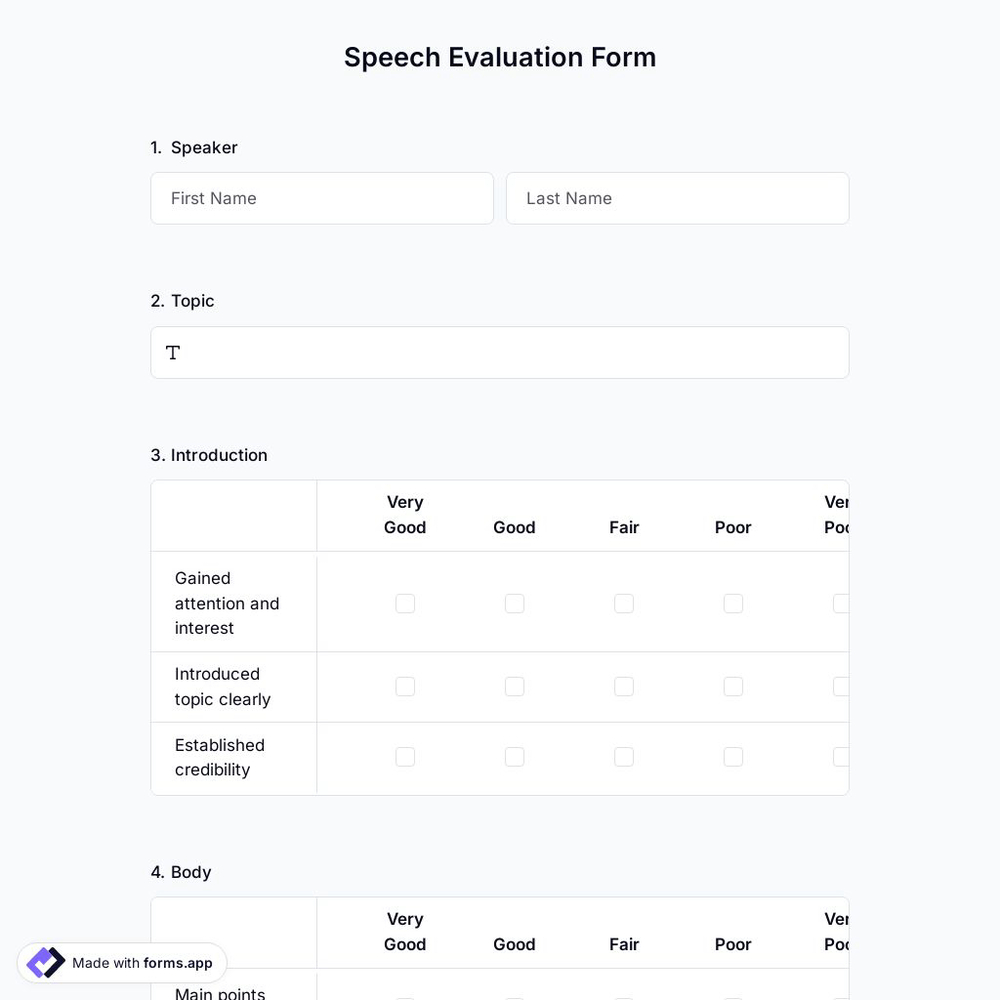Check Poor for Gained attention and interest
Viewport: 1000px width, 1000px height.
[x=733, y=603]
